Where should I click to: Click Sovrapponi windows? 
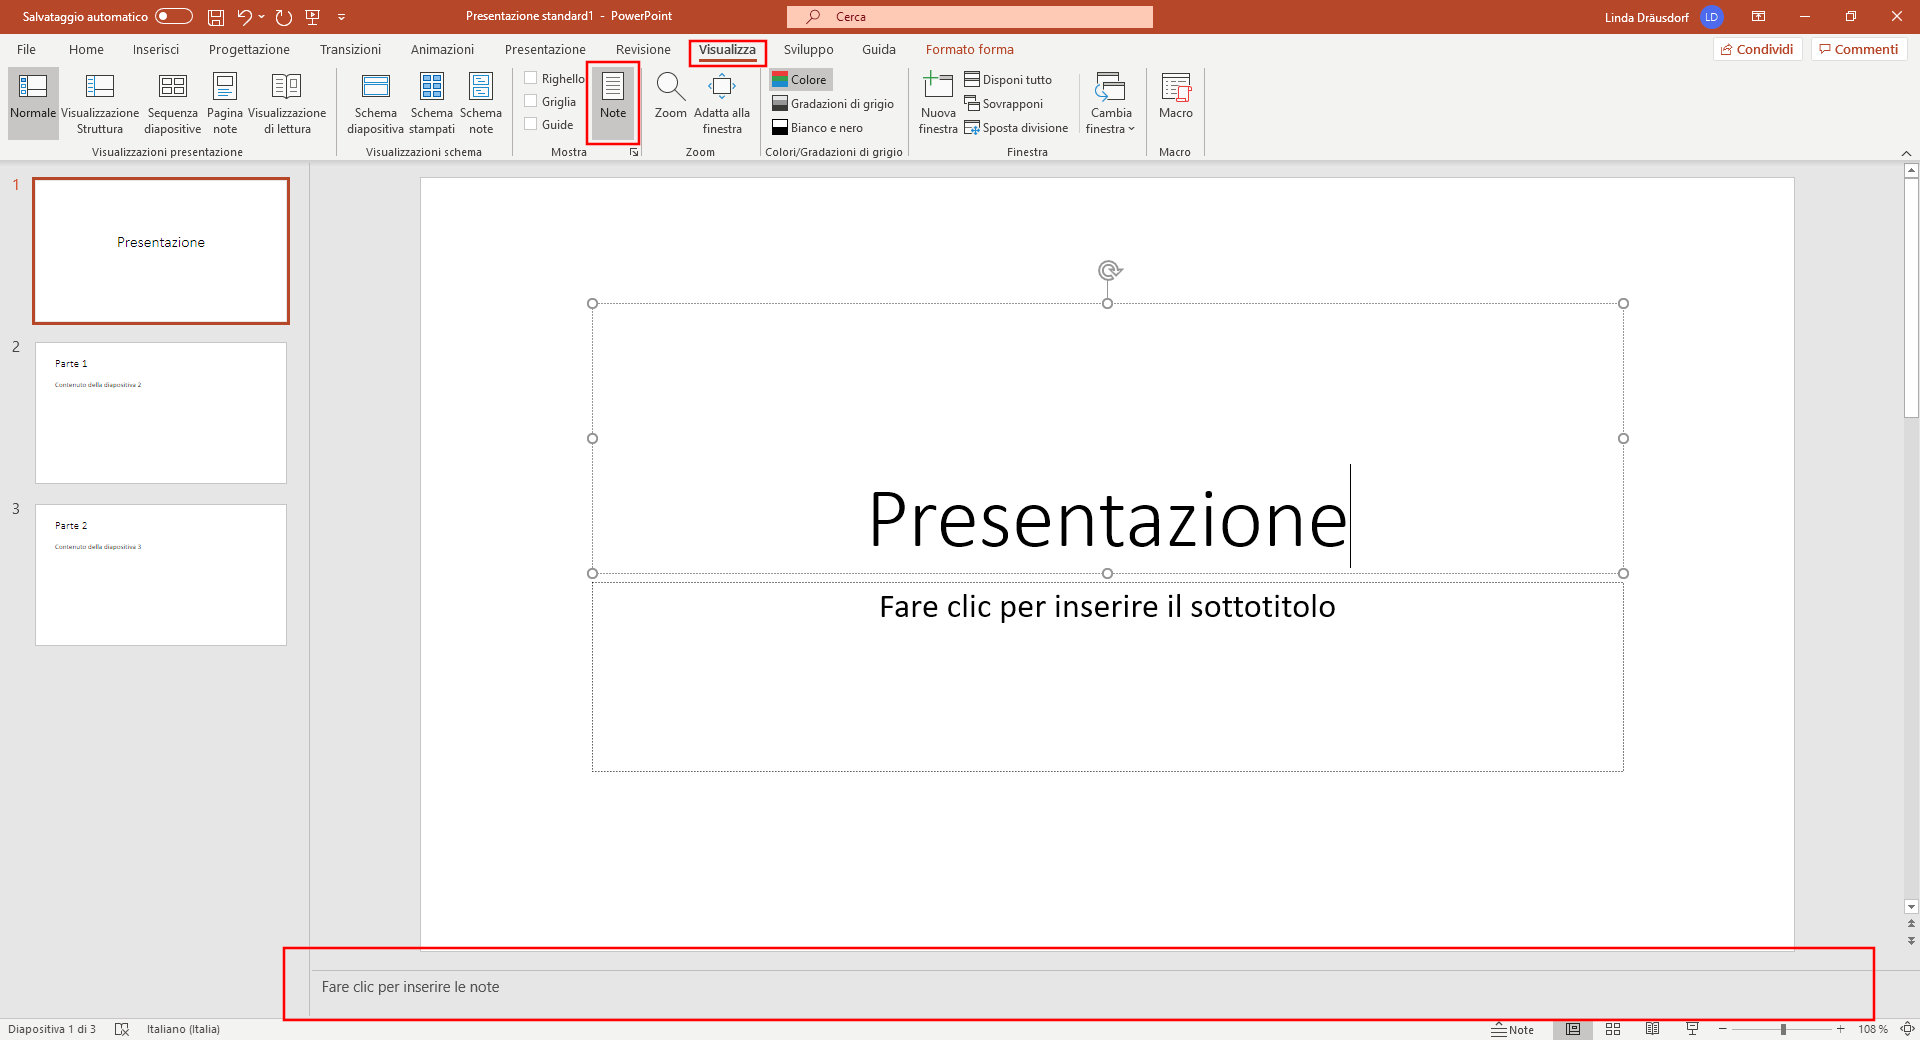(1004, 104)
